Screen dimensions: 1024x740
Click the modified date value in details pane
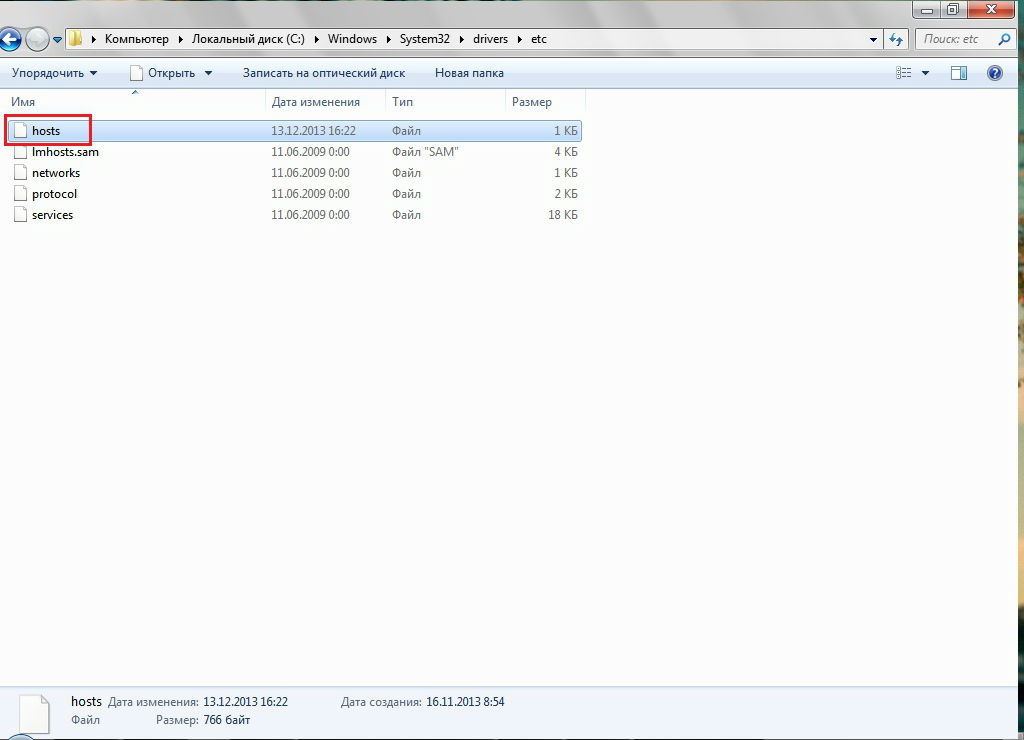(246, 702)
